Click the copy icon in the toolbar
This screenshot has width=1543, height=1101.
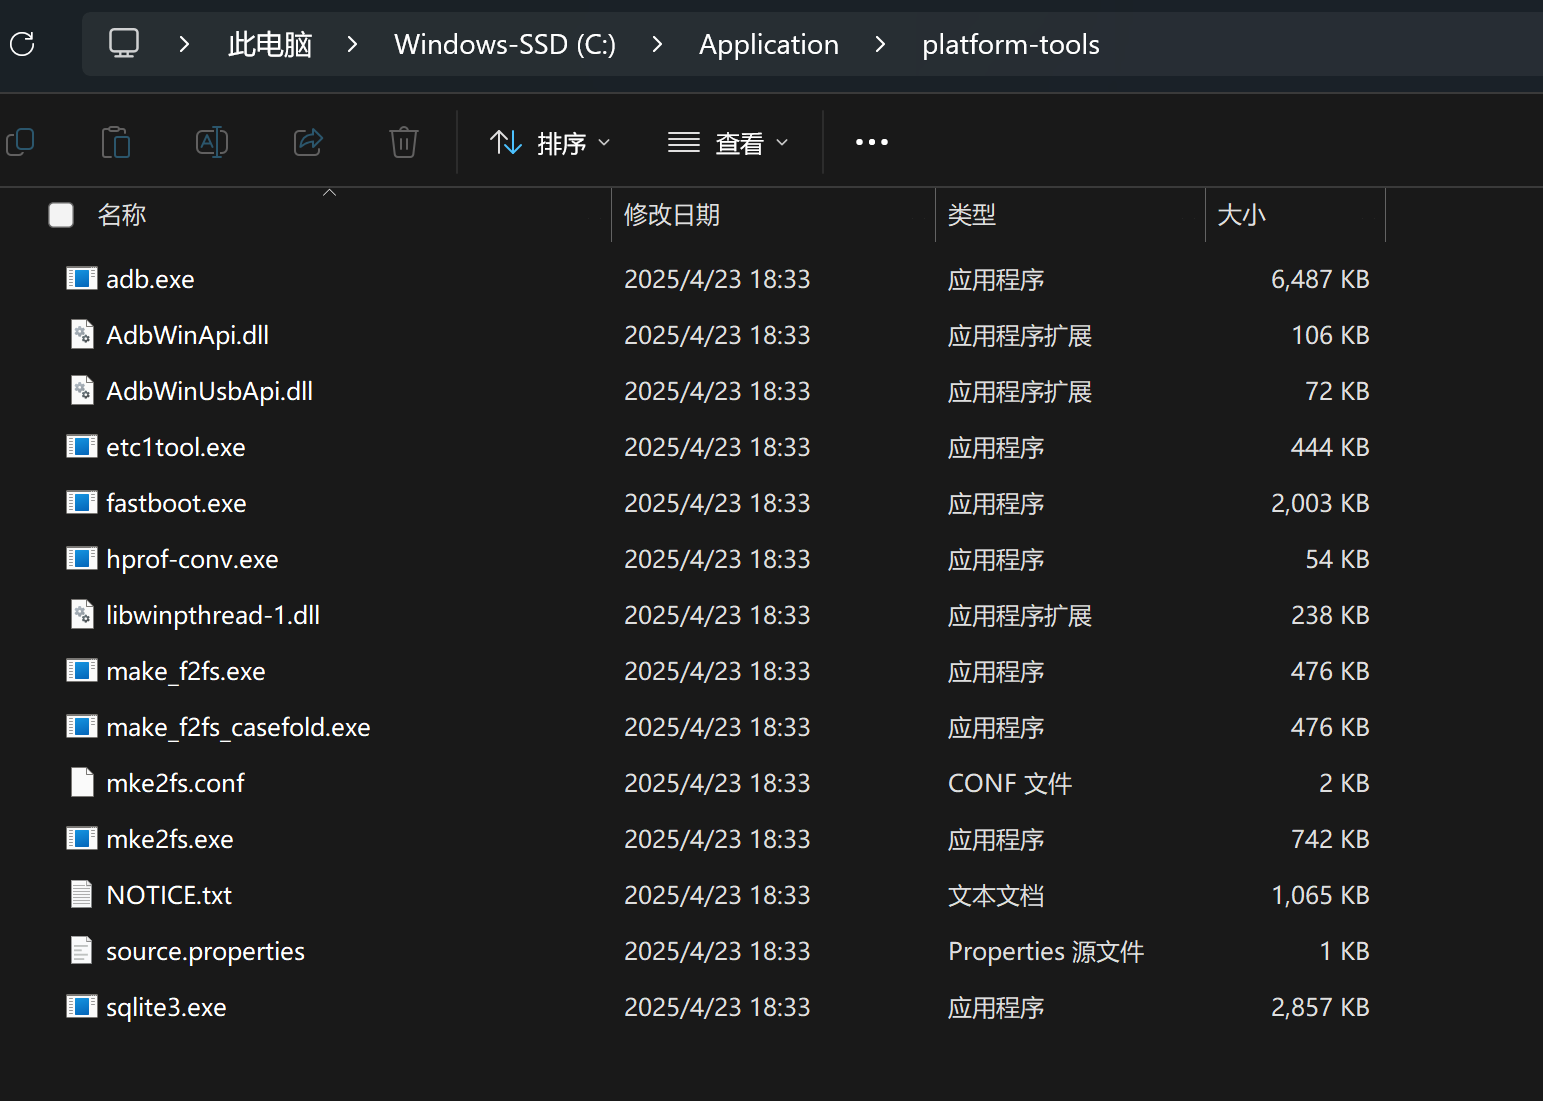pyautogui.click(x=20, y=142)
